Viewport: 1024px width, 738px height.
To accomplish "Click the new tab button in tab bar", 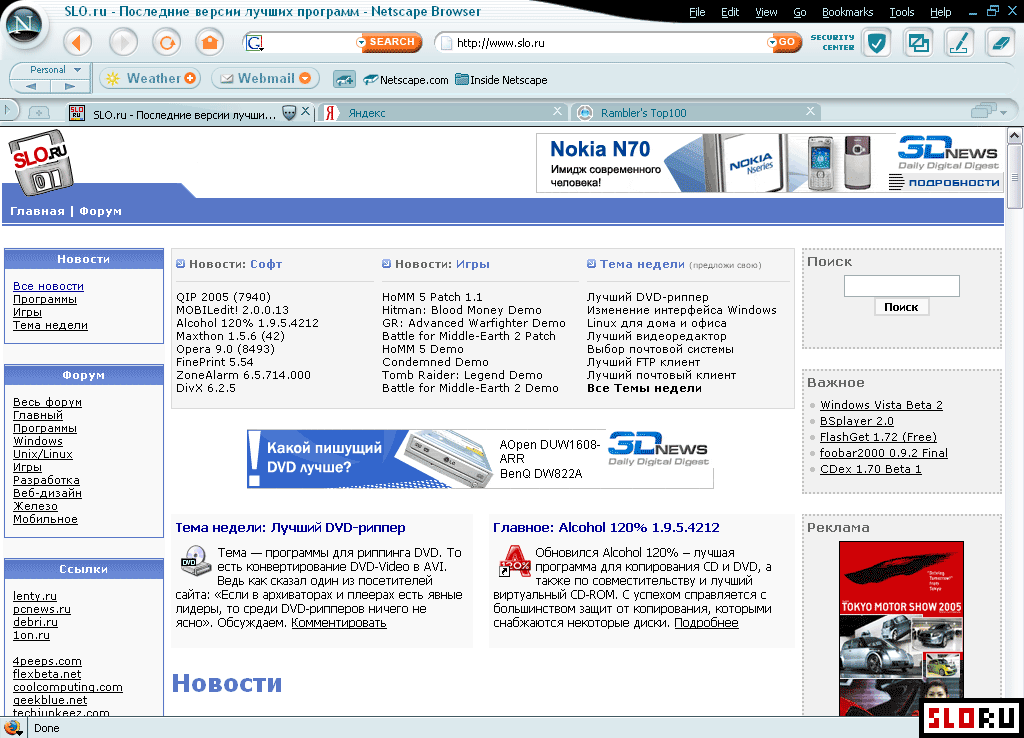I will [38, 113].
